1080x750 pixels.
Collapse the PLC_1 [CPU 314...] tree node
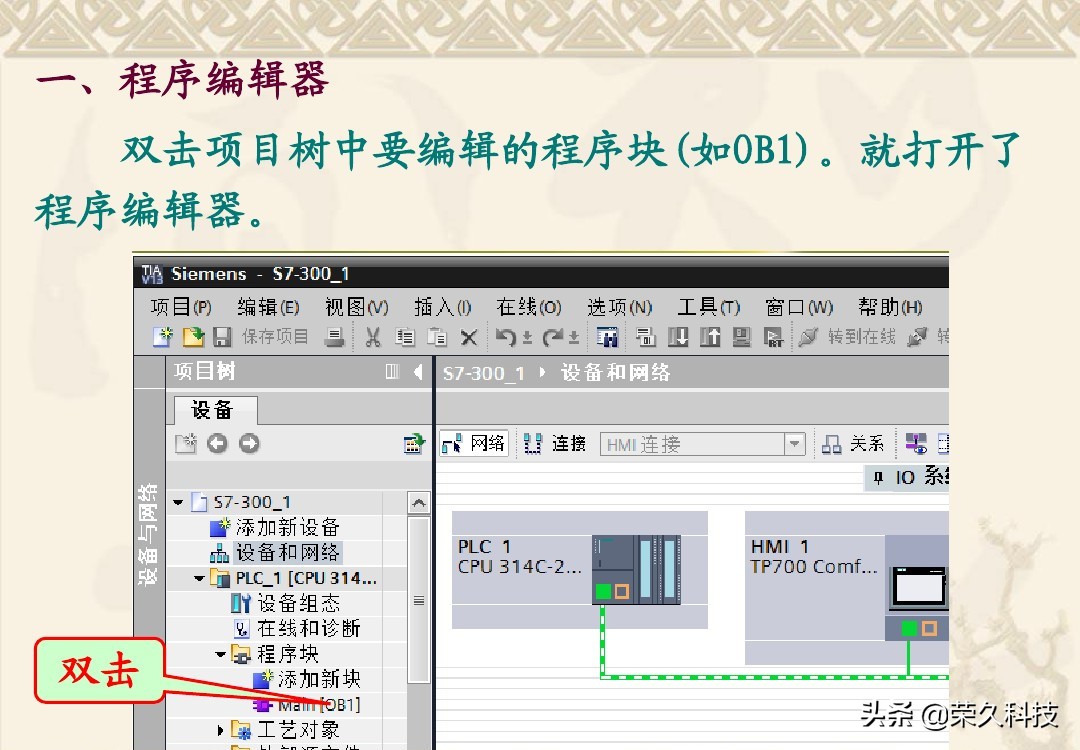coord(197,578)
